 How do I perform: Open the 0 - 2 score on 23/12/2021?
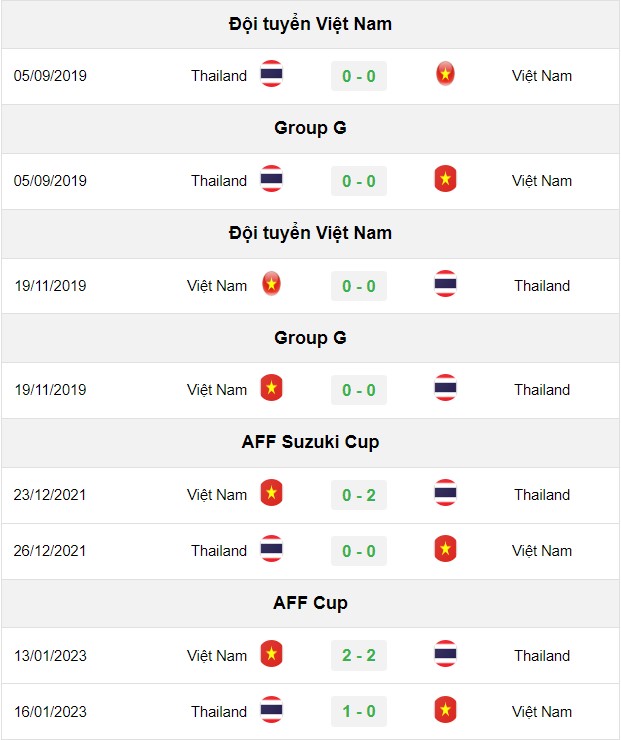359,495
